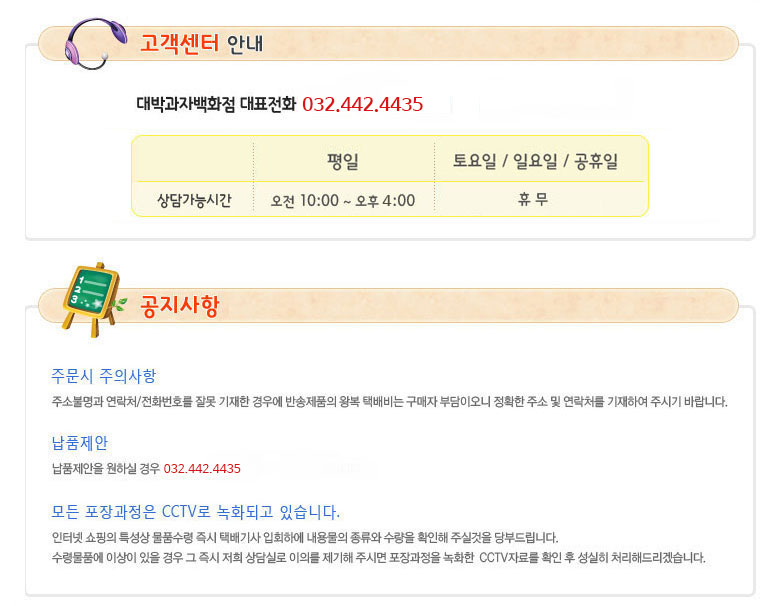Click the return shipping fee paragraph under 주문시 주의사항

pyautogui.click(x=389, y=402)
